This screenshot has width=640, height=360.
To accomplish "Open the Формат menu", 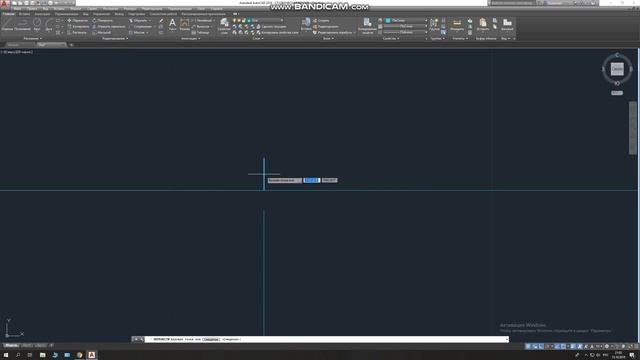I will click(76, 9).
